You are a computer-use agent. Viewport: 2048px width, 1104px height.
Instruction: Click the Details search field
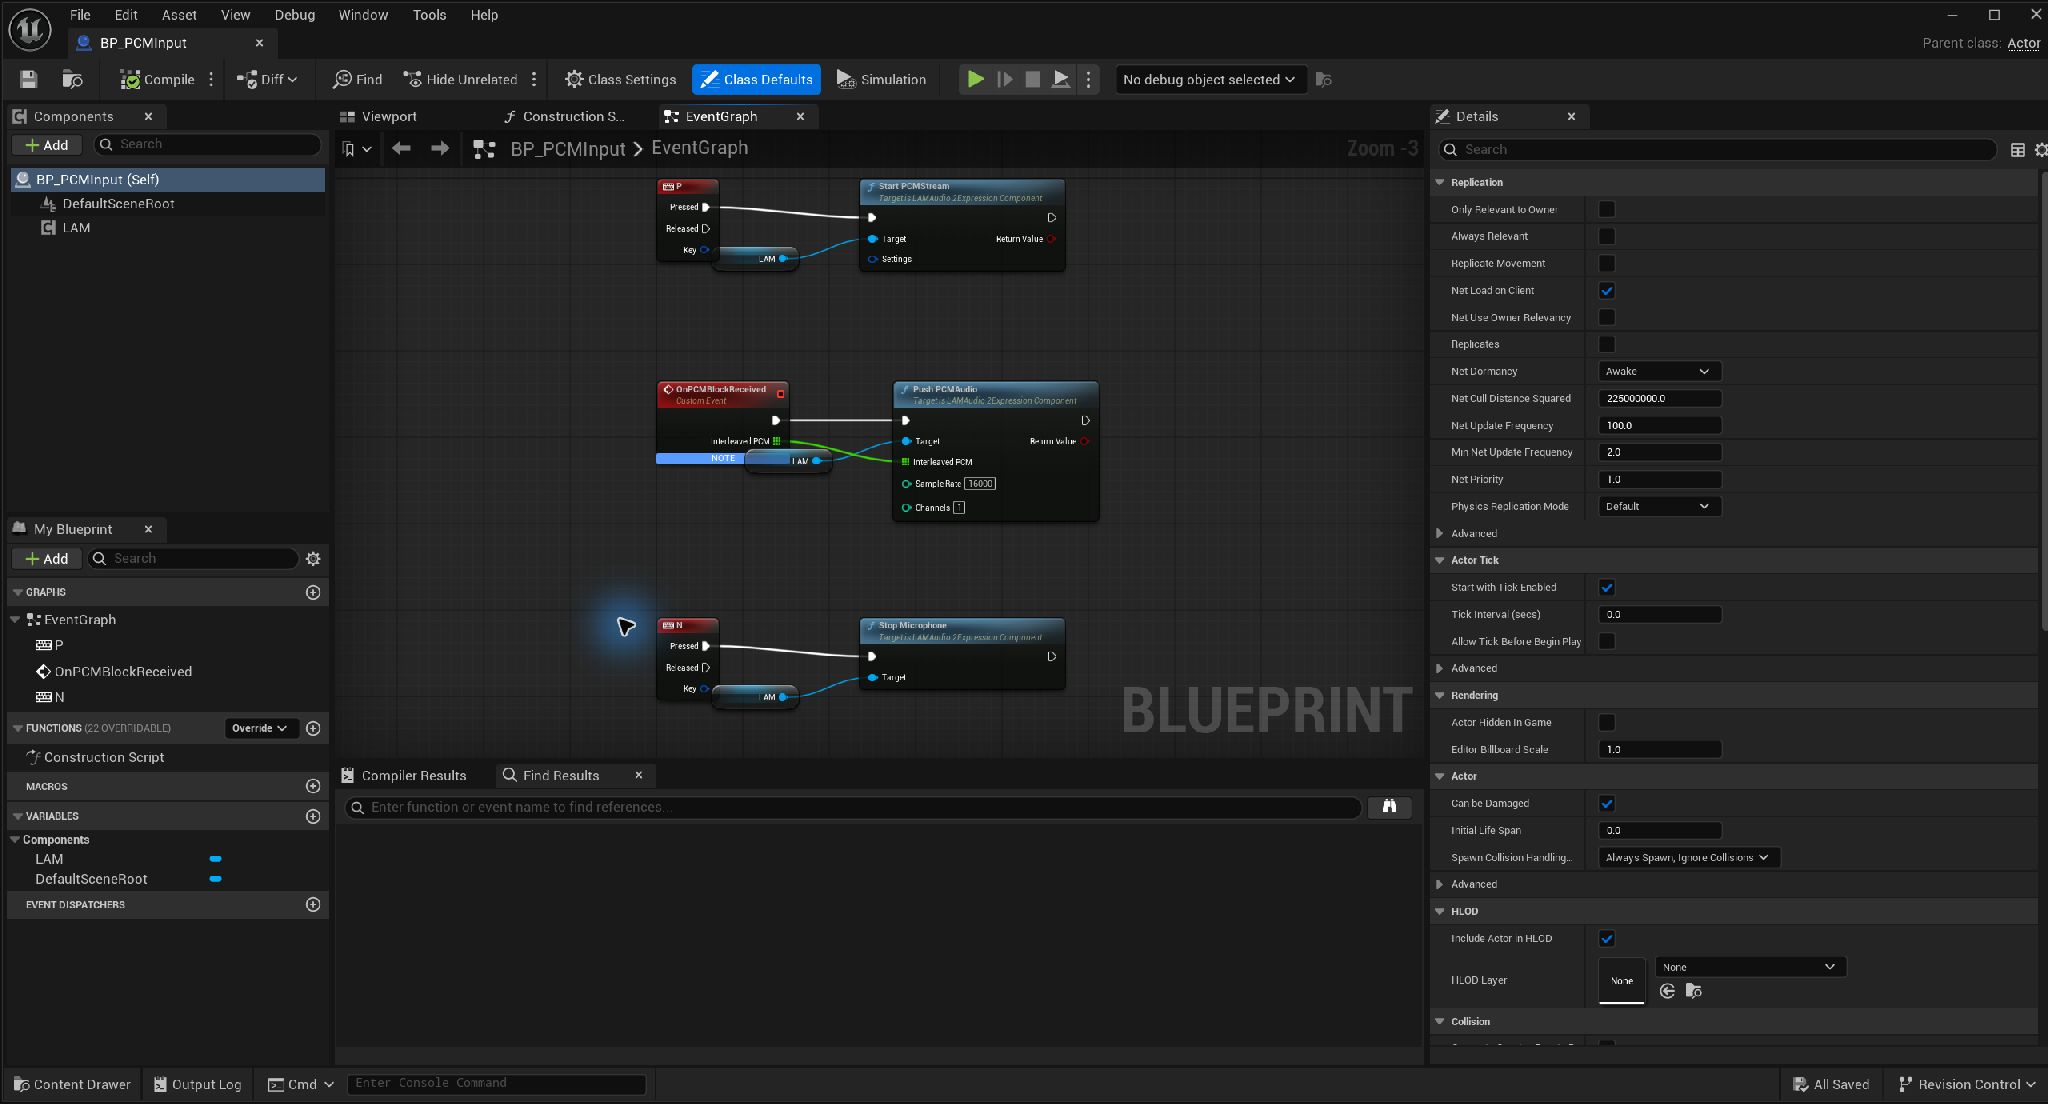(1718, 149)
